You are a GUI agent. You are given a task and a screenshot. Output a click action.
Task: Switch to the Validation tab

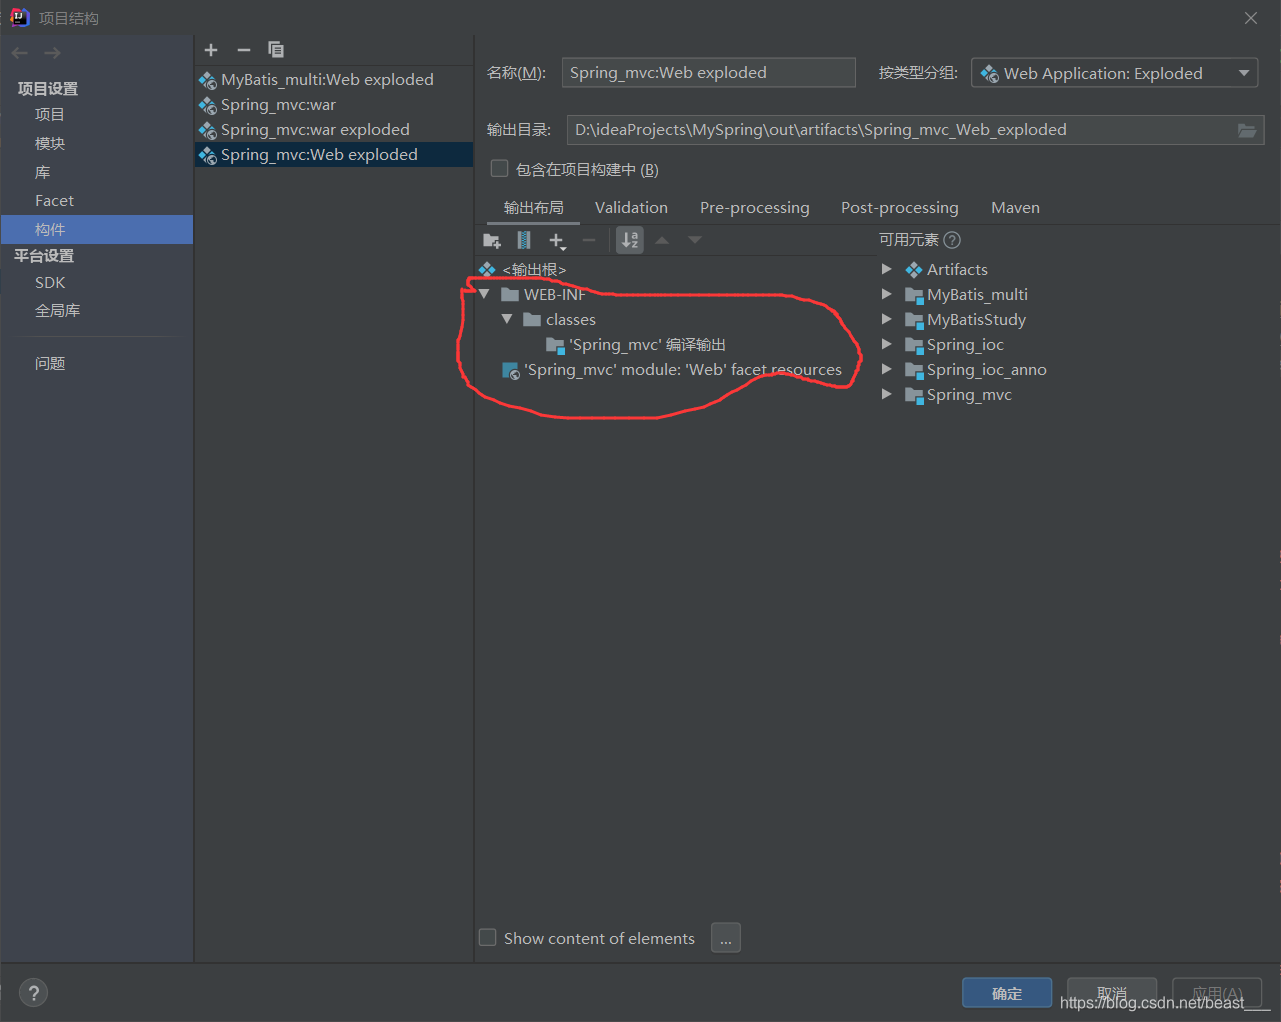pyautogui.click(x=631, y=208)
